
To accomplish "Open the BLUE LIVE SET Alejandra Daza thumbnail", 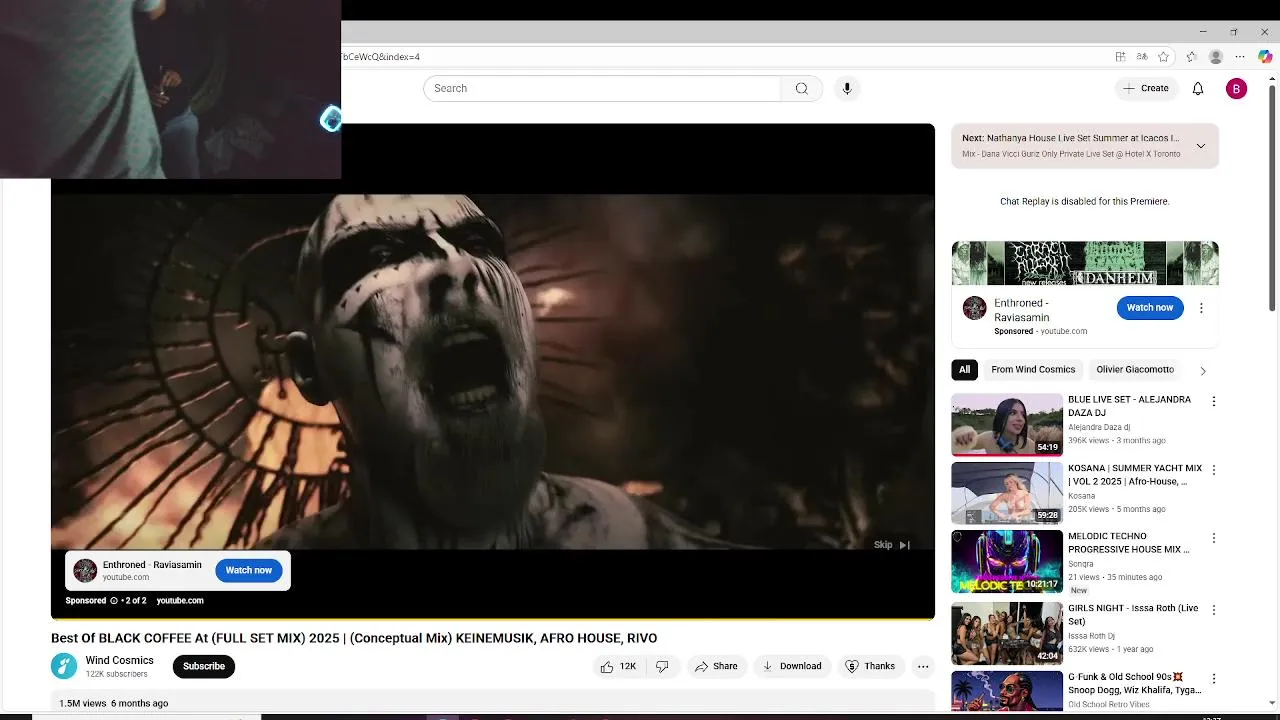I will 1007,425.
